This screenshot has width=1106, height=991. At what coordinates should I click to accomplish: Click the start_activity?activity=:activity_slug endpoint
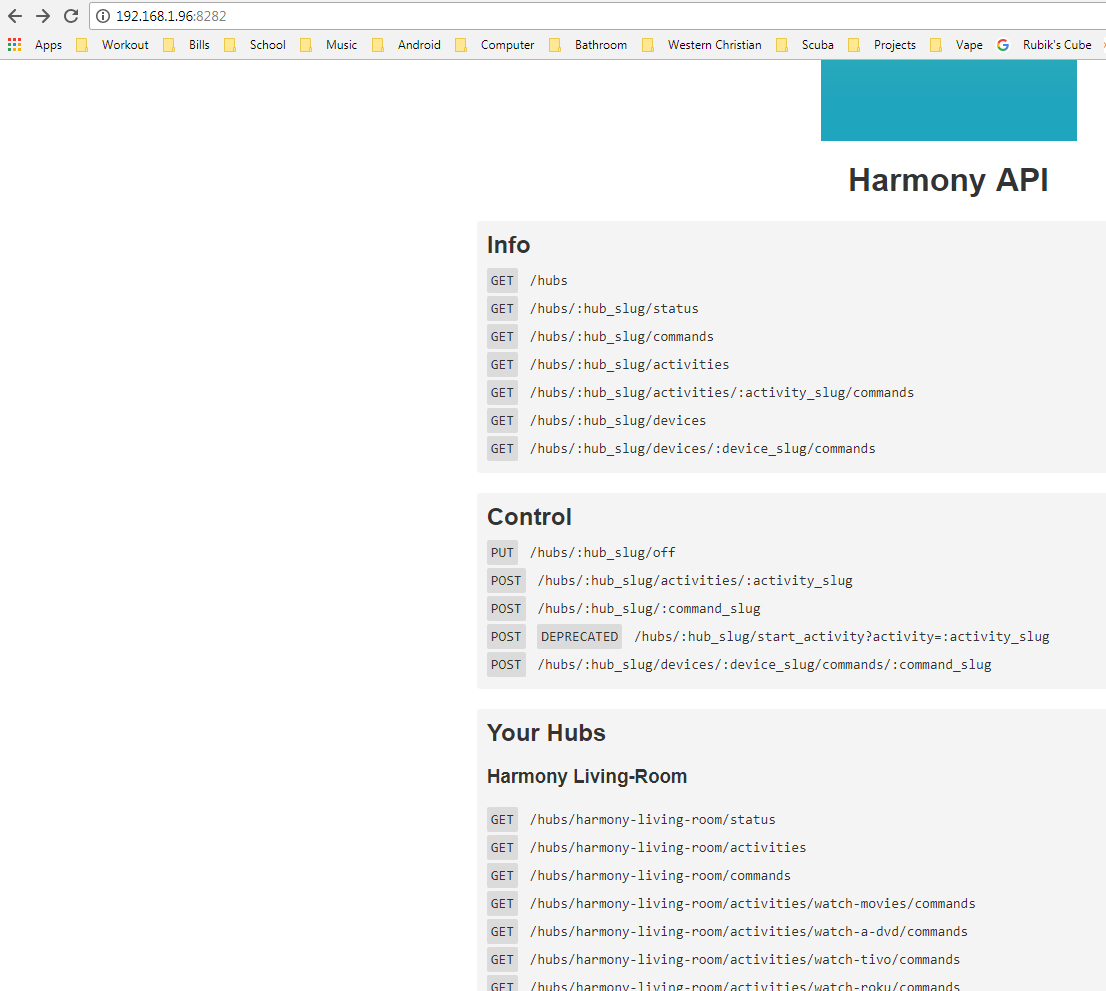point(842,637)
